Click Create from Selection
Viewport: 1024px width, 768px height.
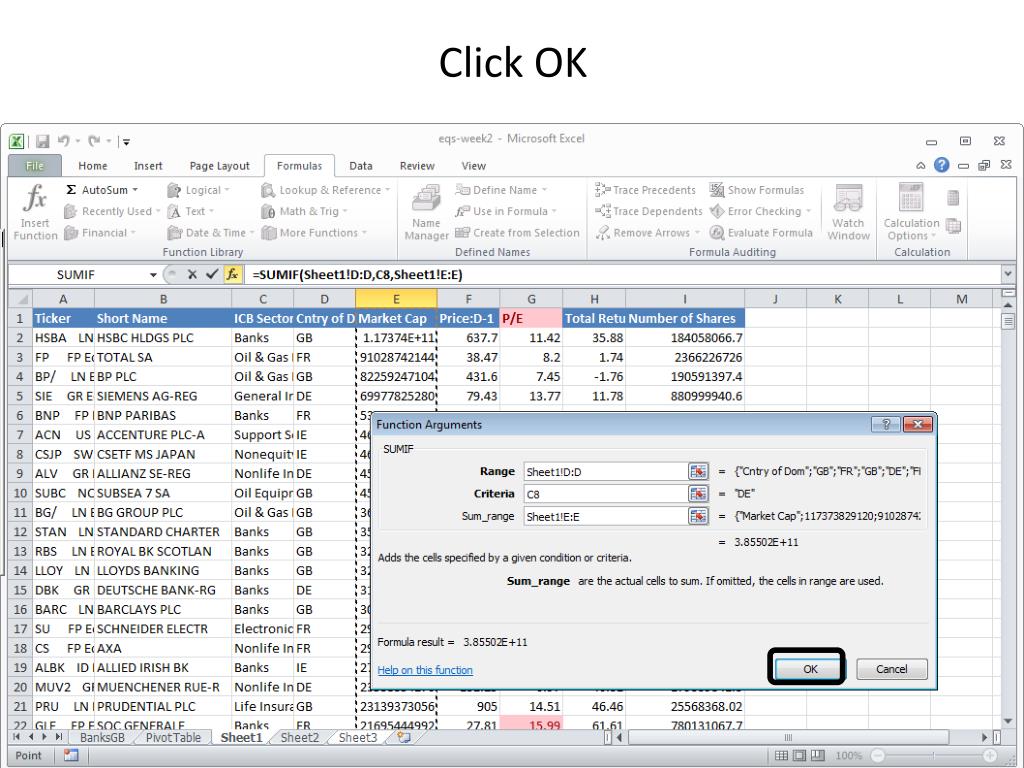[x=517, y=233]
